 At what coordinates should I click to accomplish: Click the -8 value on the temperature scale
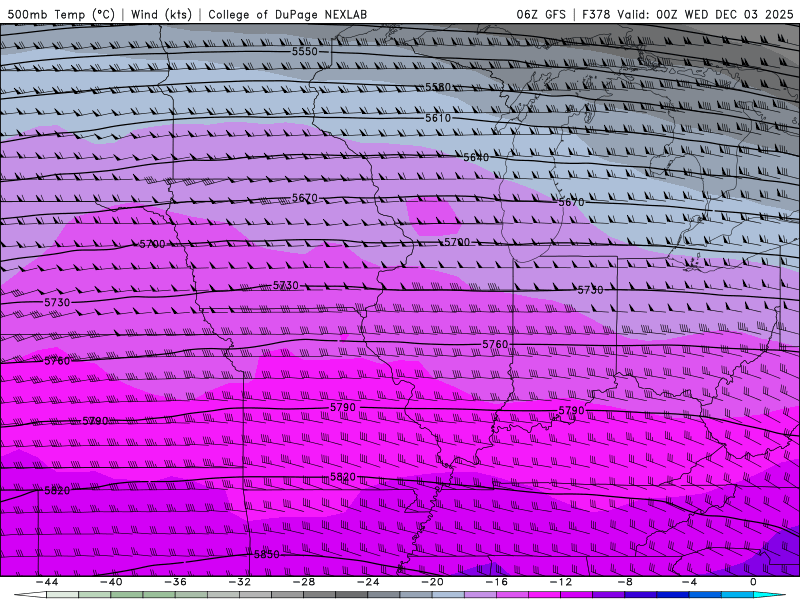pos(625,582)
